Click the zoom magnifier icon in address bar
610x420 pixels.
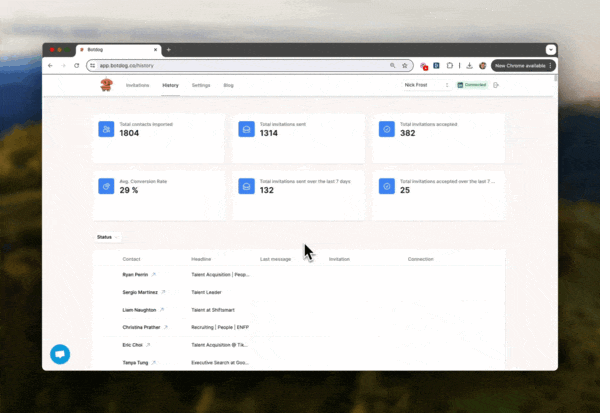pyautogui.click(x=393, y=66)
